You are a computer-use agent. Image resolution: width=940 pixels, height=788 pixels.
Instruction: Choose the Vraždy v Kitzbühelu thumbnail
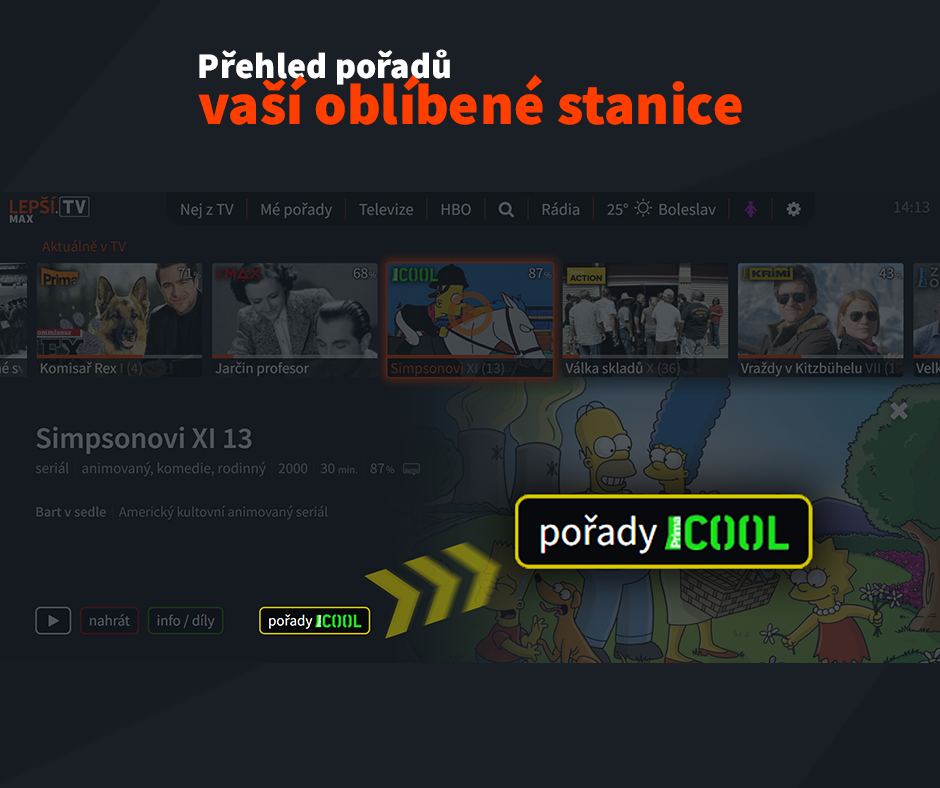(x=821, y=320)
